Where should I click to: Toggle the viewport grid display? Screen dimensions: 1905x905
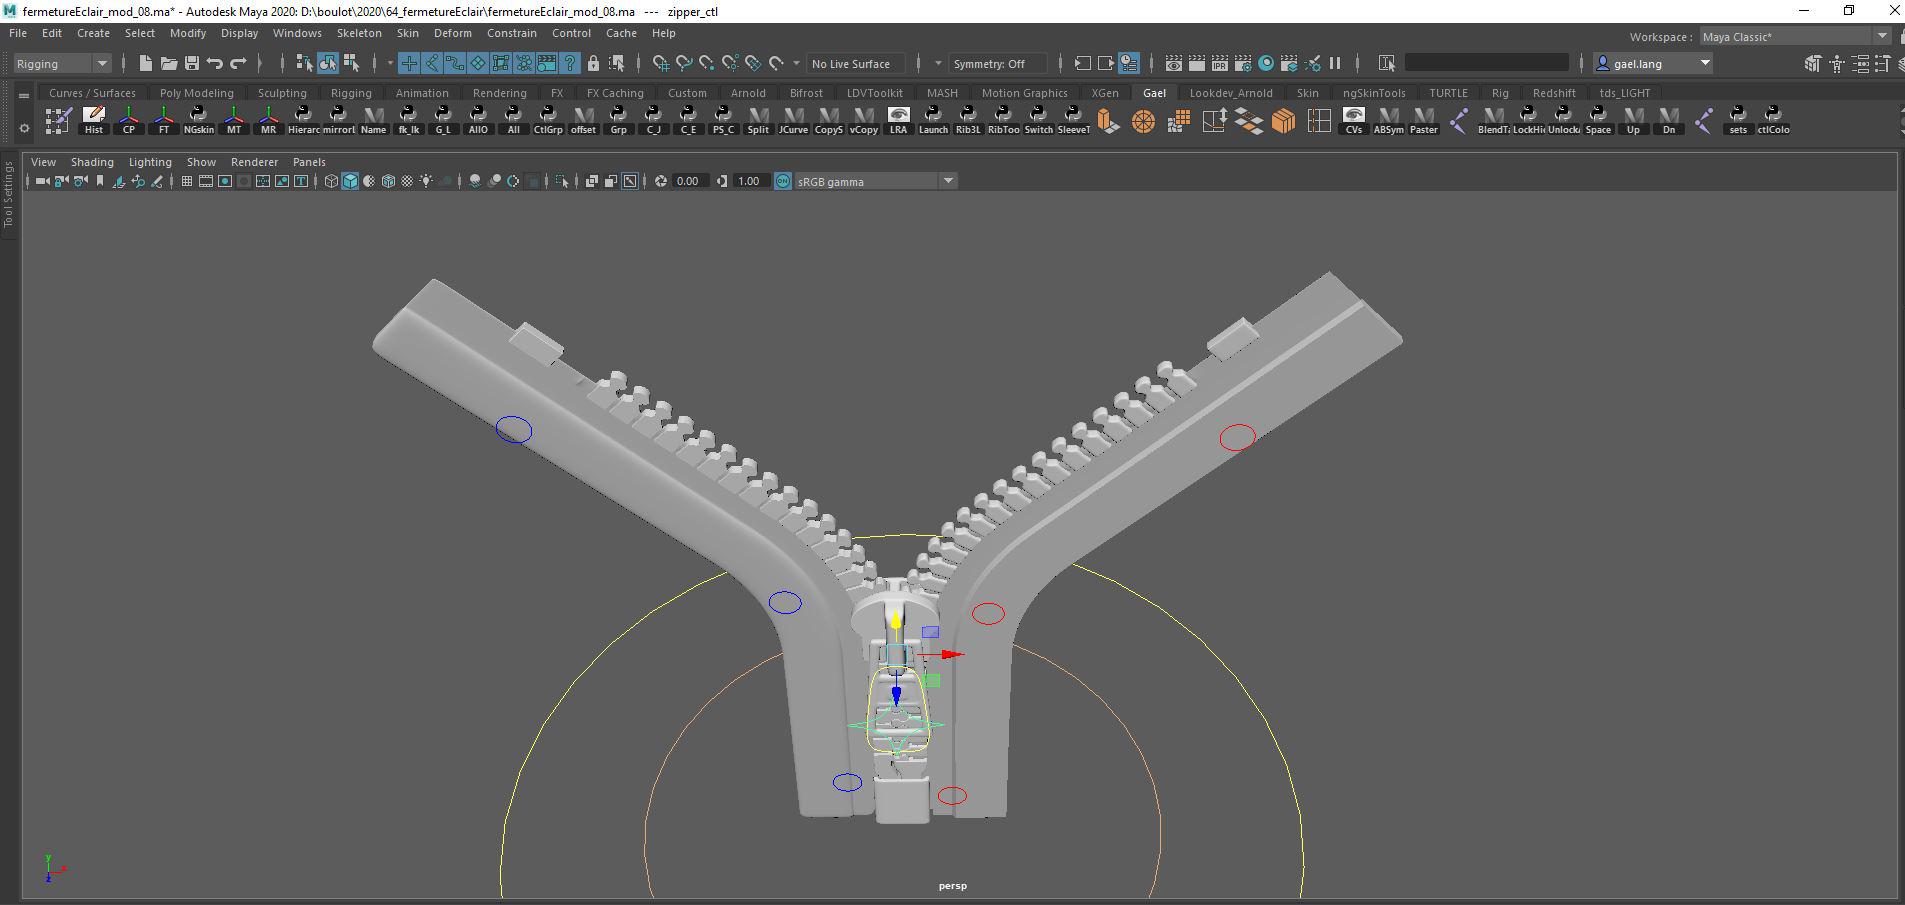(187, 181)
